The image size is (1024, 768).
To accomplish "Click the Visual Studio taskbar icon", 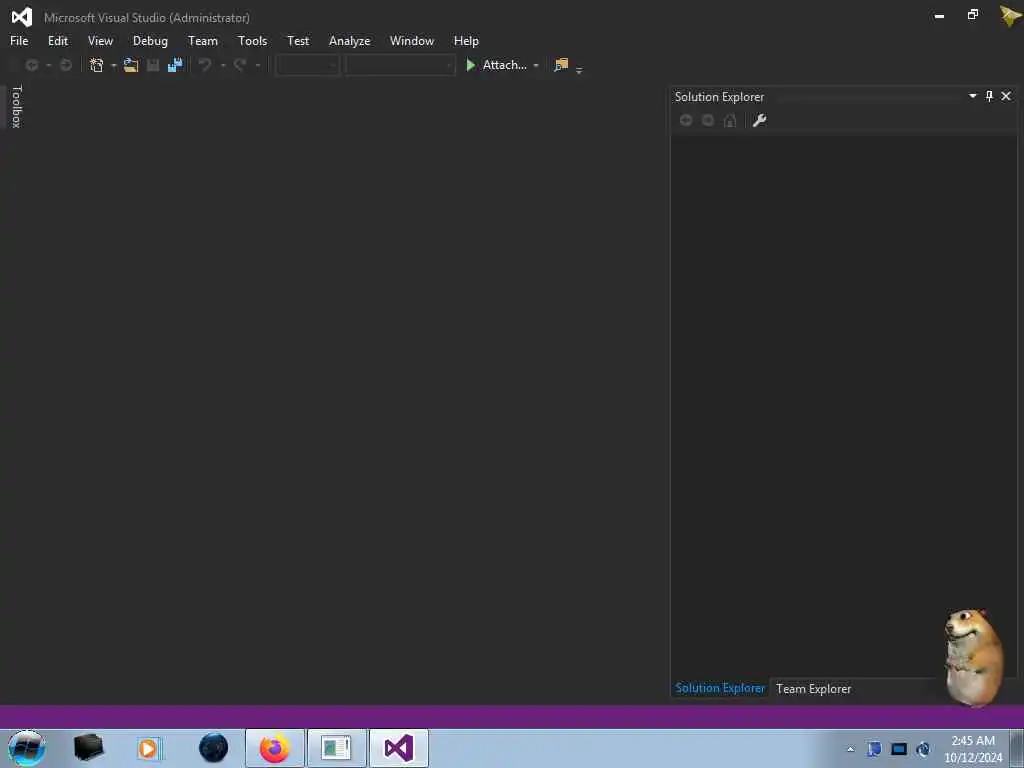I will point(399,748).
